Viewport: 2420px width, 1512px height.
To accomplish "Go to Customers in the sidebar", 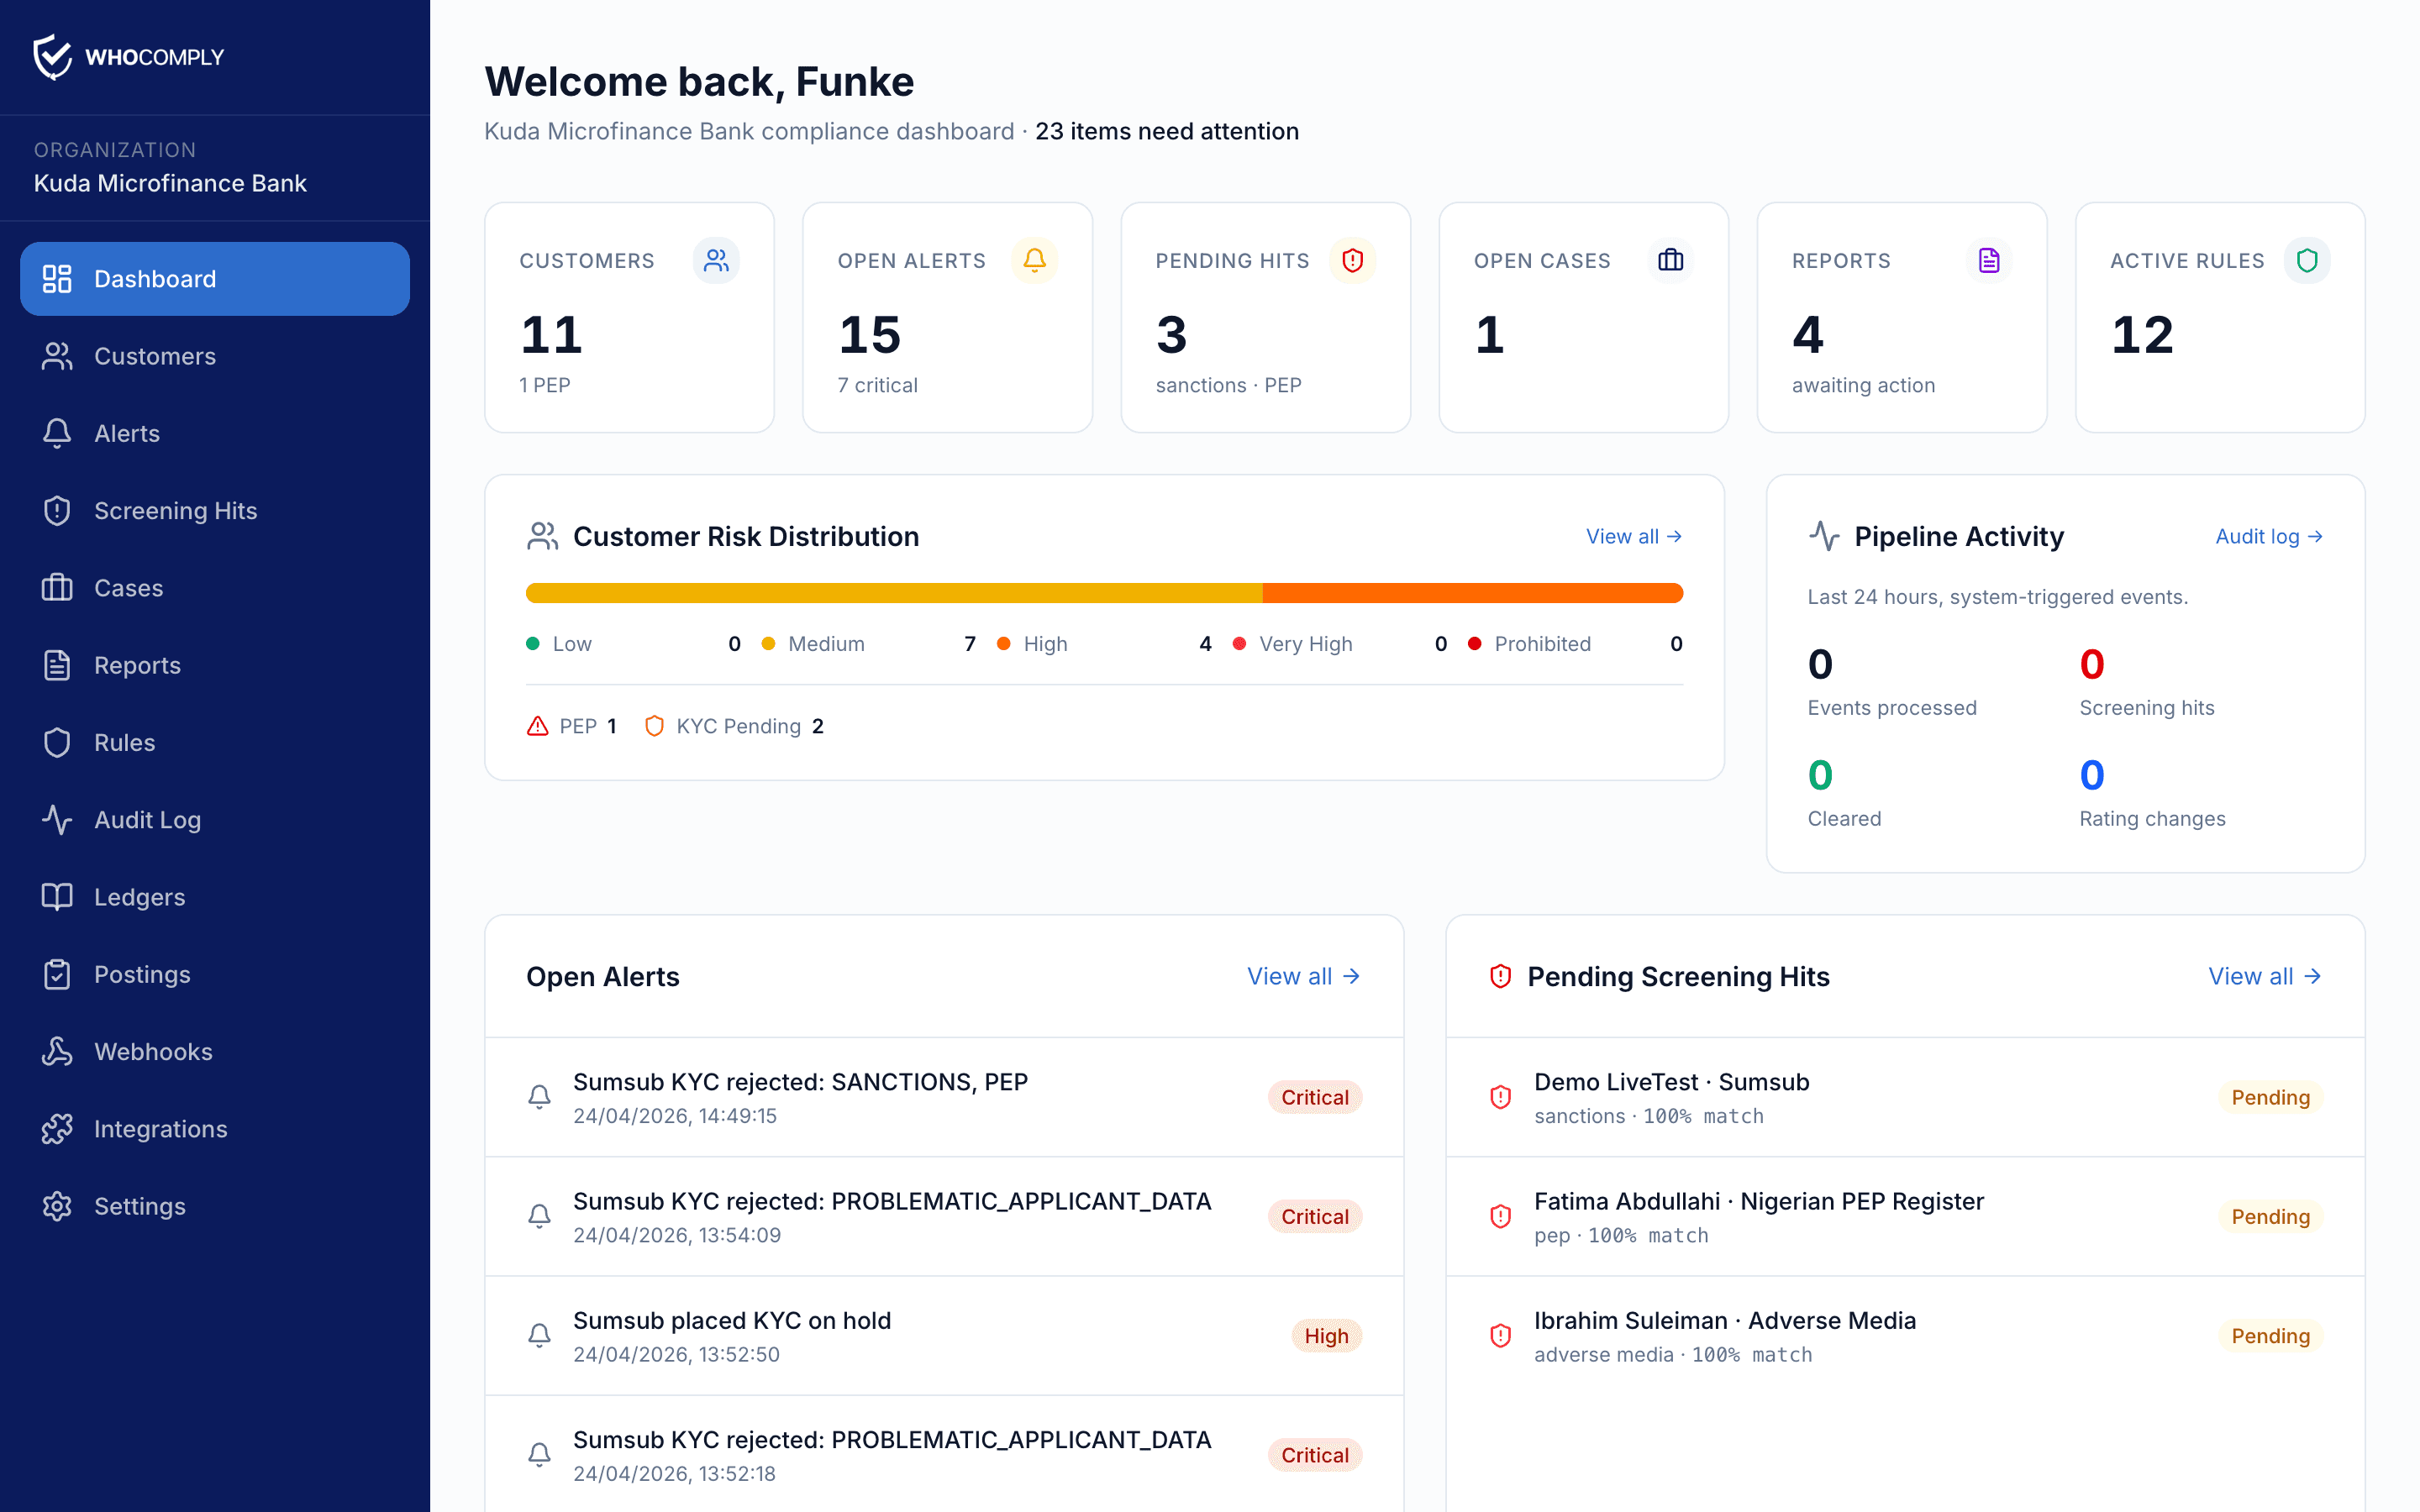I will point(215,356).
